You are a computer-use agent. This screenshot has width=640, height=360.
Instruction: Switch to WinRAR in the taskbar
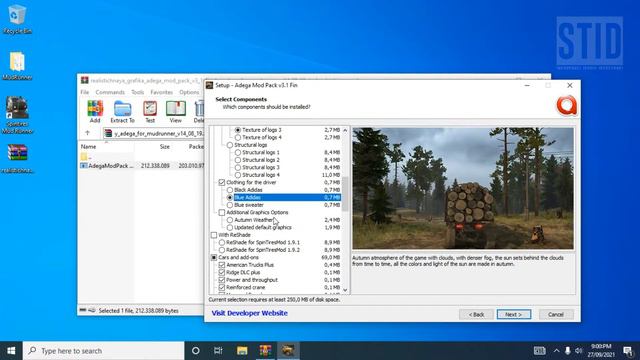(265, 351)
